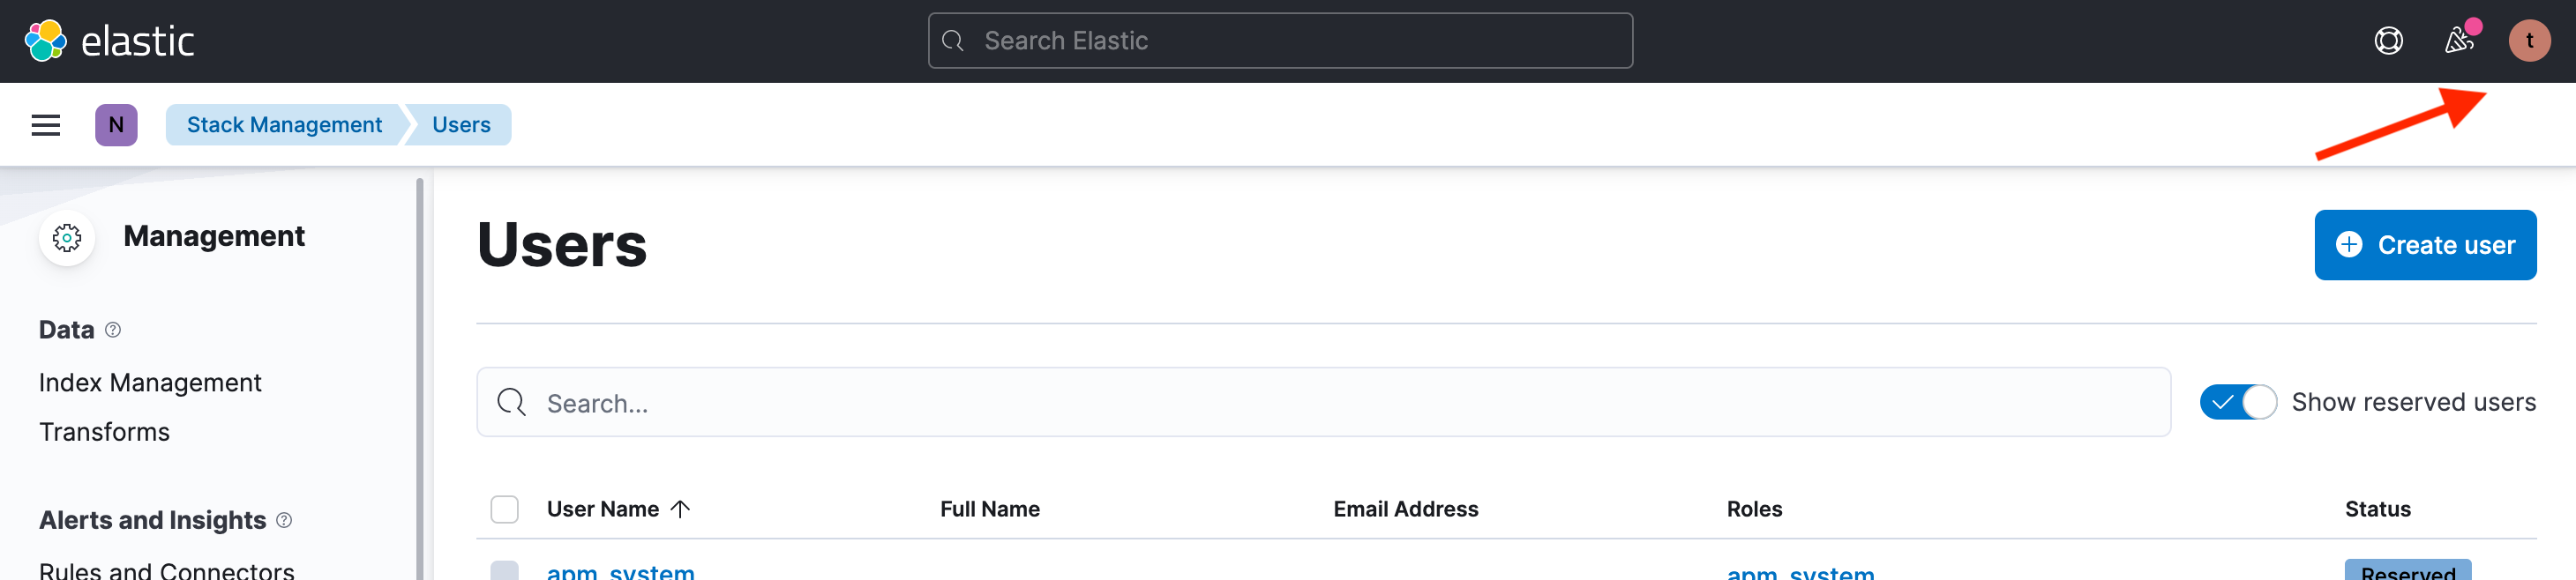The height and width of the screenshot is (580, 2576).
Task: Open the apm_system user link
Action: coord(621,571)
